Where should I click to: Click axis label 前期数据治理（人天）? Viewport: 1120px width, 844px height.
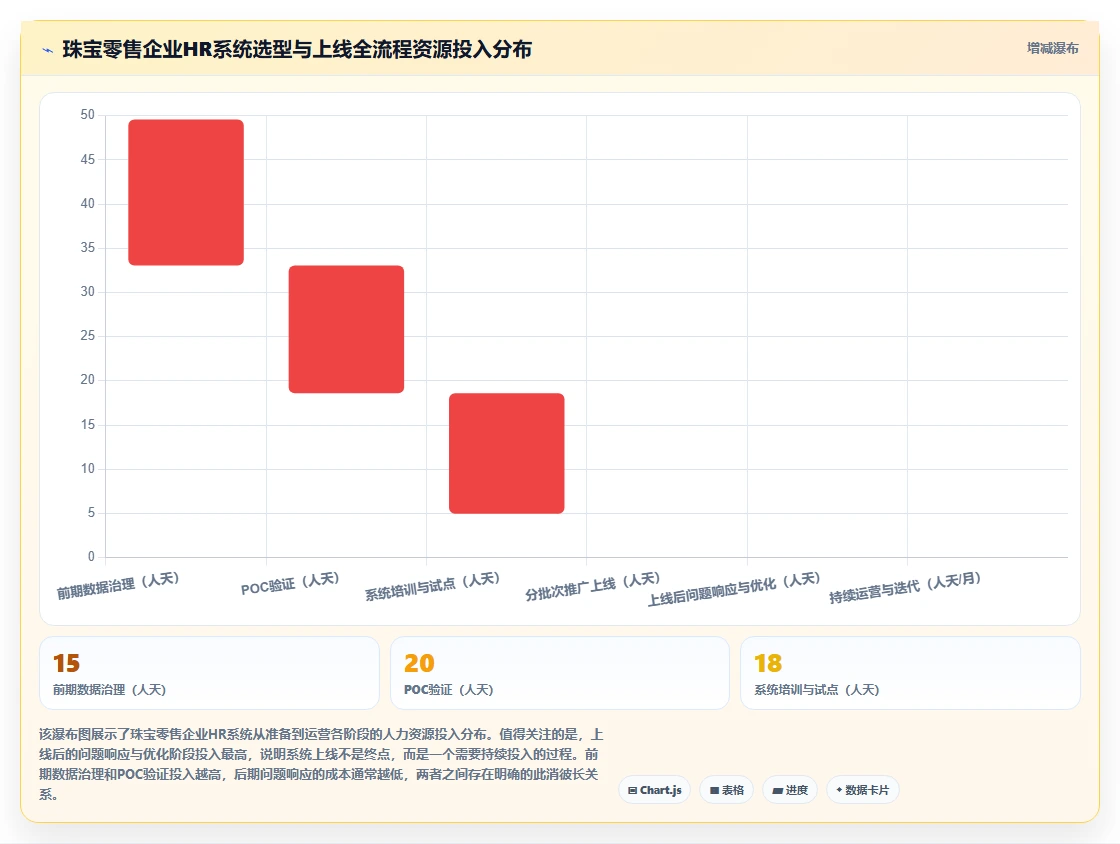pyautogui.click(x=118, y=586)
